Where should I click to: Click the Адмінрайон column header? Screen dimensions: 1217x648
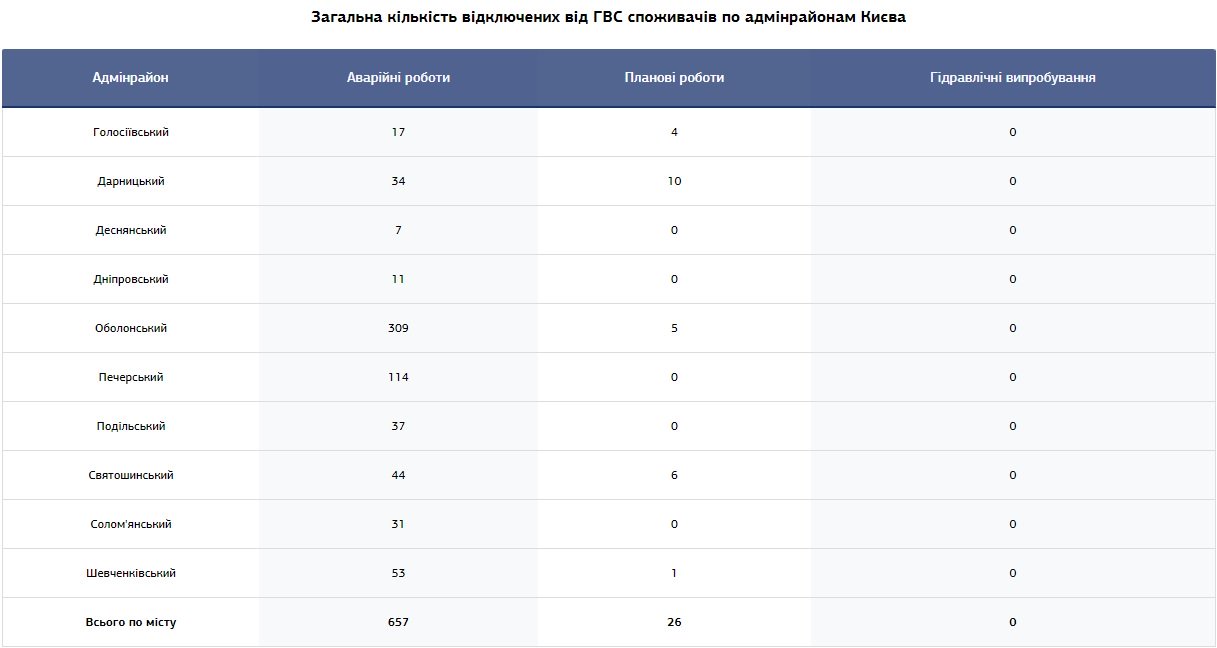click(x=130, y=78)
